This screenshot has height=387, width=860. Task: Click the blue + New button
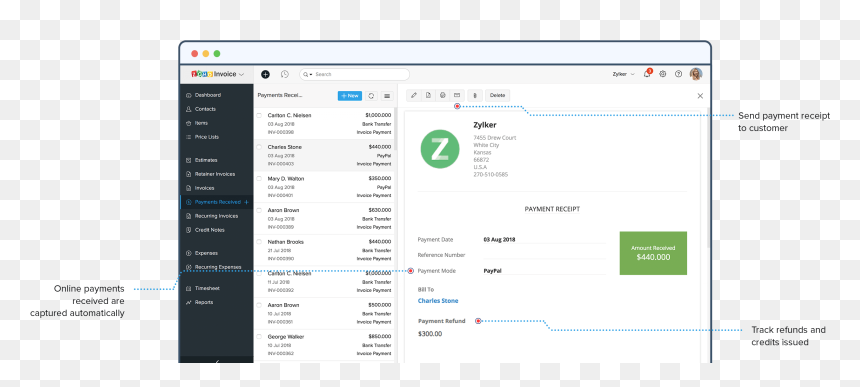tap(349, 95)
